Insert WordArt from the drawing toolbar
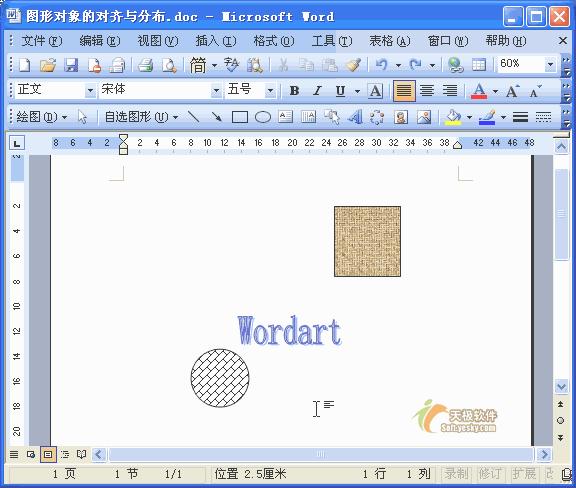Image resolution: width=576 pixels, height=488 pixels. [x=355, y=117]
